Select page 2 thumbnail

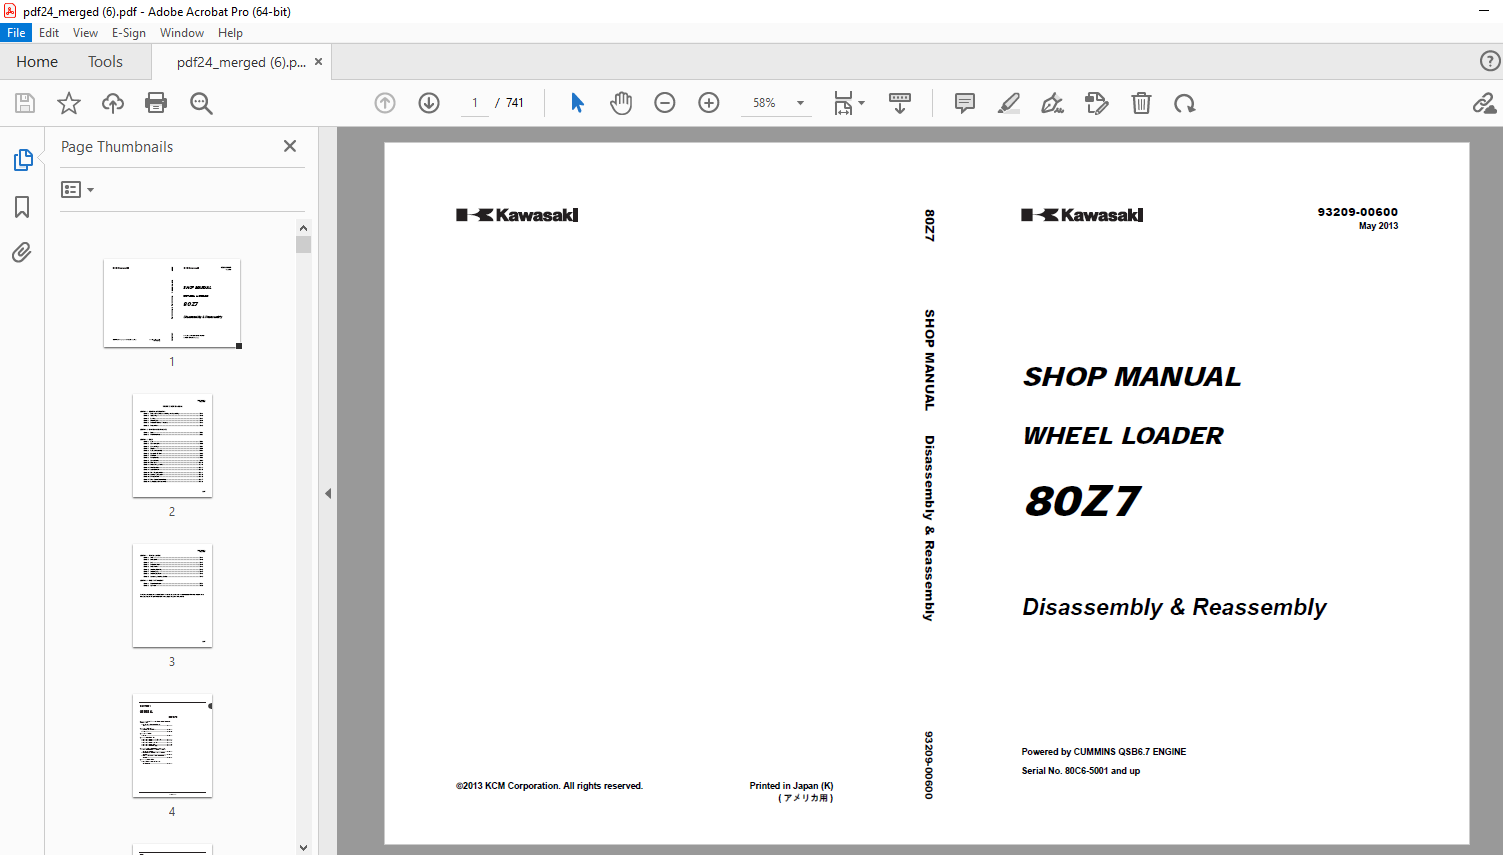pos(172,445)
